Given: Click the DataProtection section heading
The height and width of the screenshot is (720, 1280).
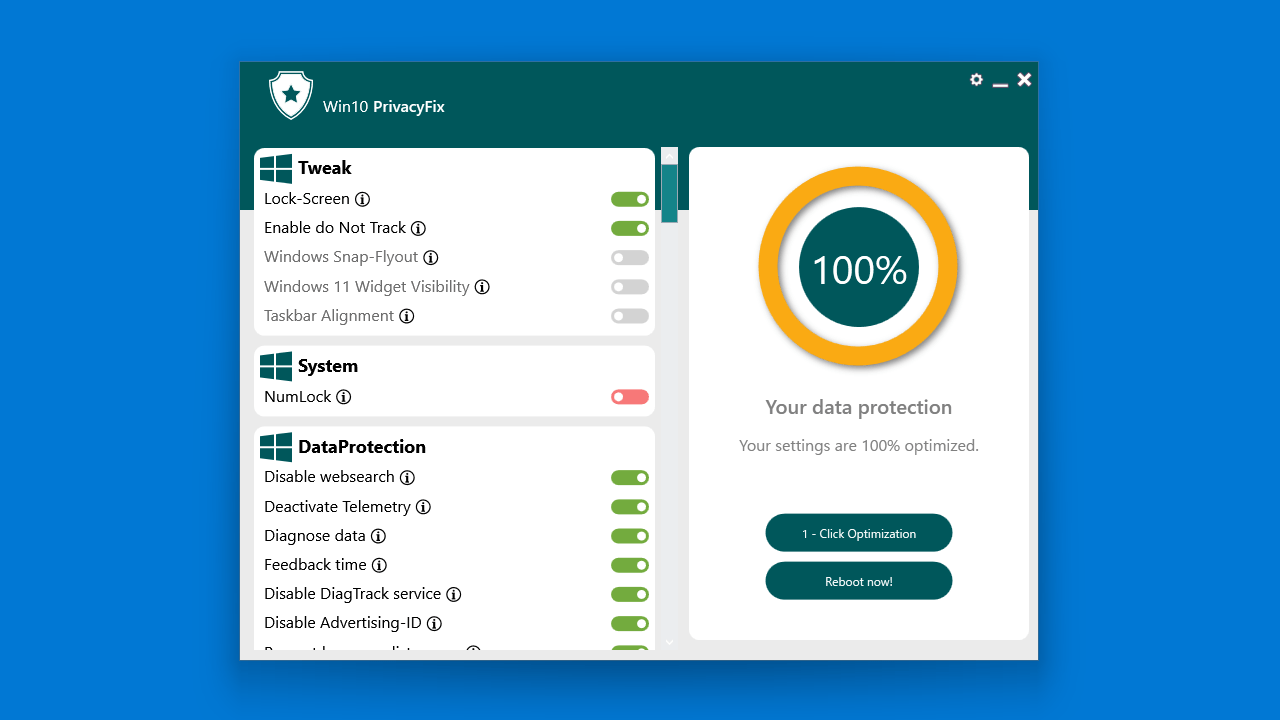Looking at the screenshot, I should [x=362, y=447].
